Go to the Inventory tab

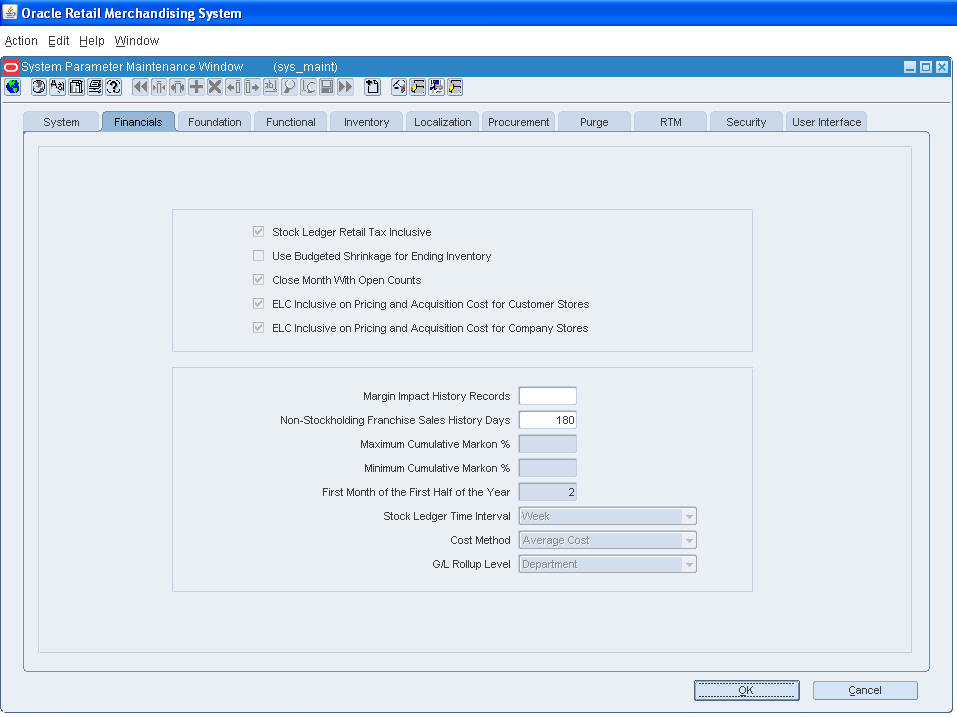click(x=366, y=121)
